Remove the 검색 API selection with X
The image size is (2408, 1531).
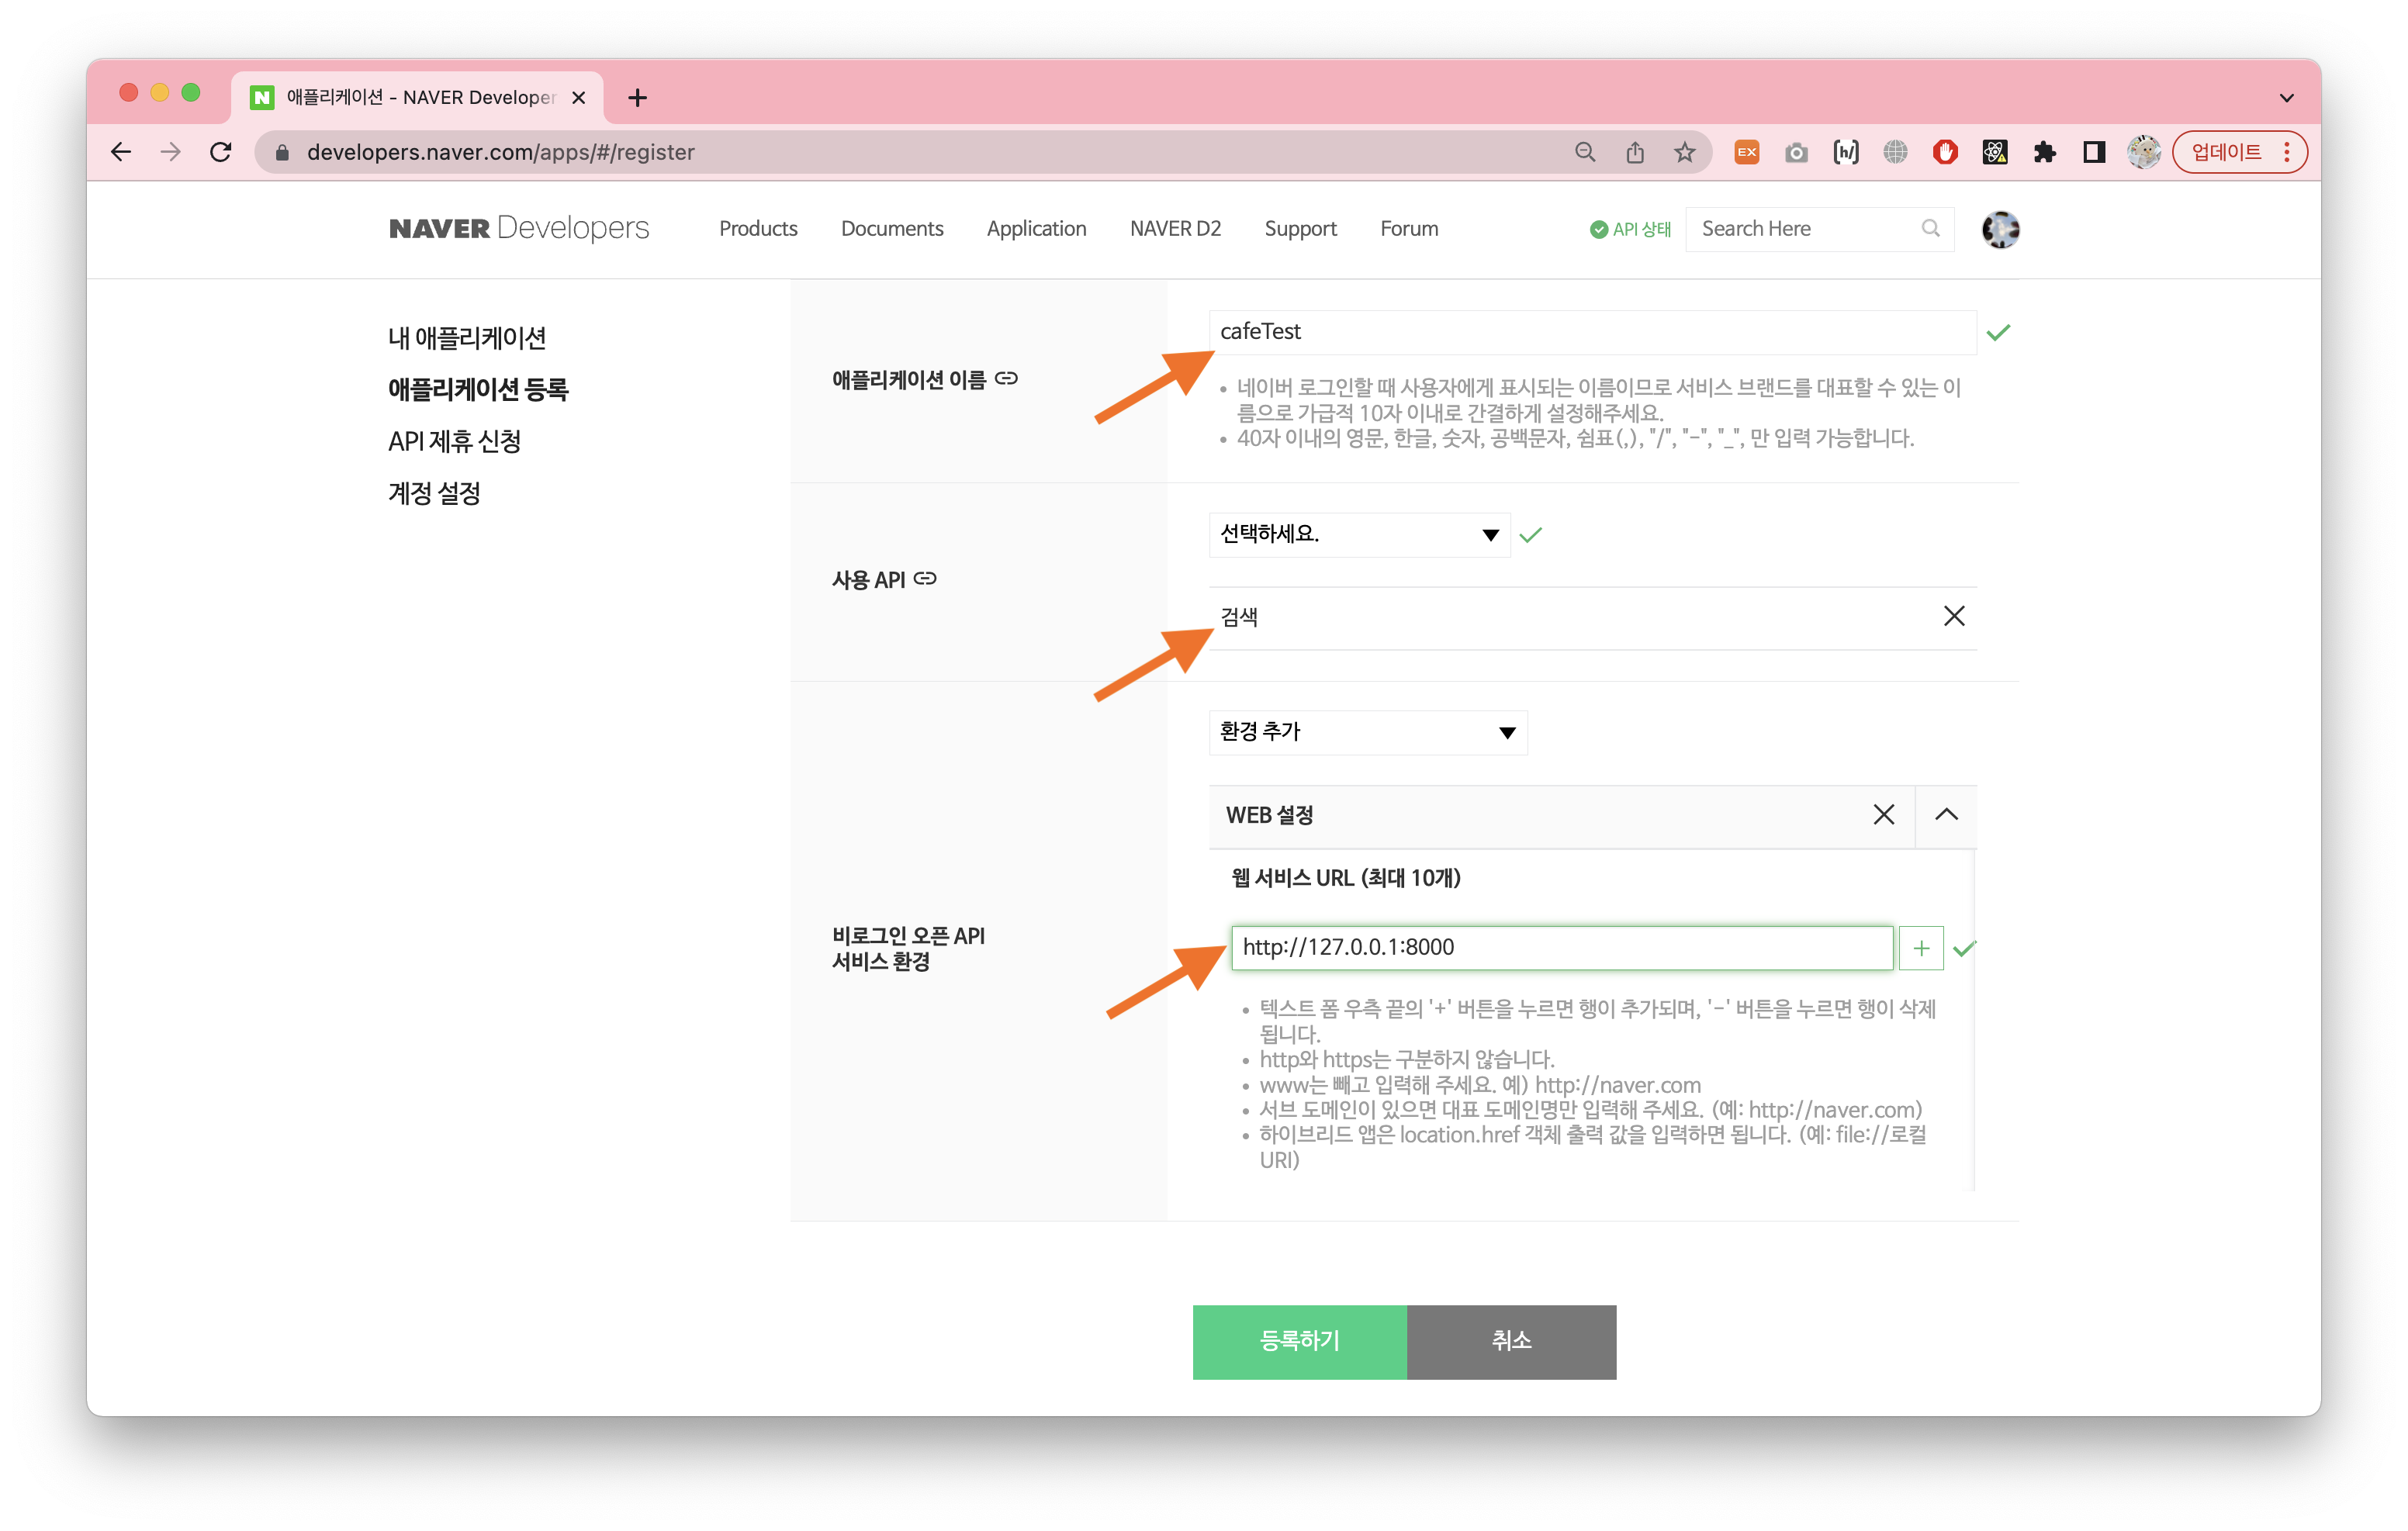click(1953, 616)
